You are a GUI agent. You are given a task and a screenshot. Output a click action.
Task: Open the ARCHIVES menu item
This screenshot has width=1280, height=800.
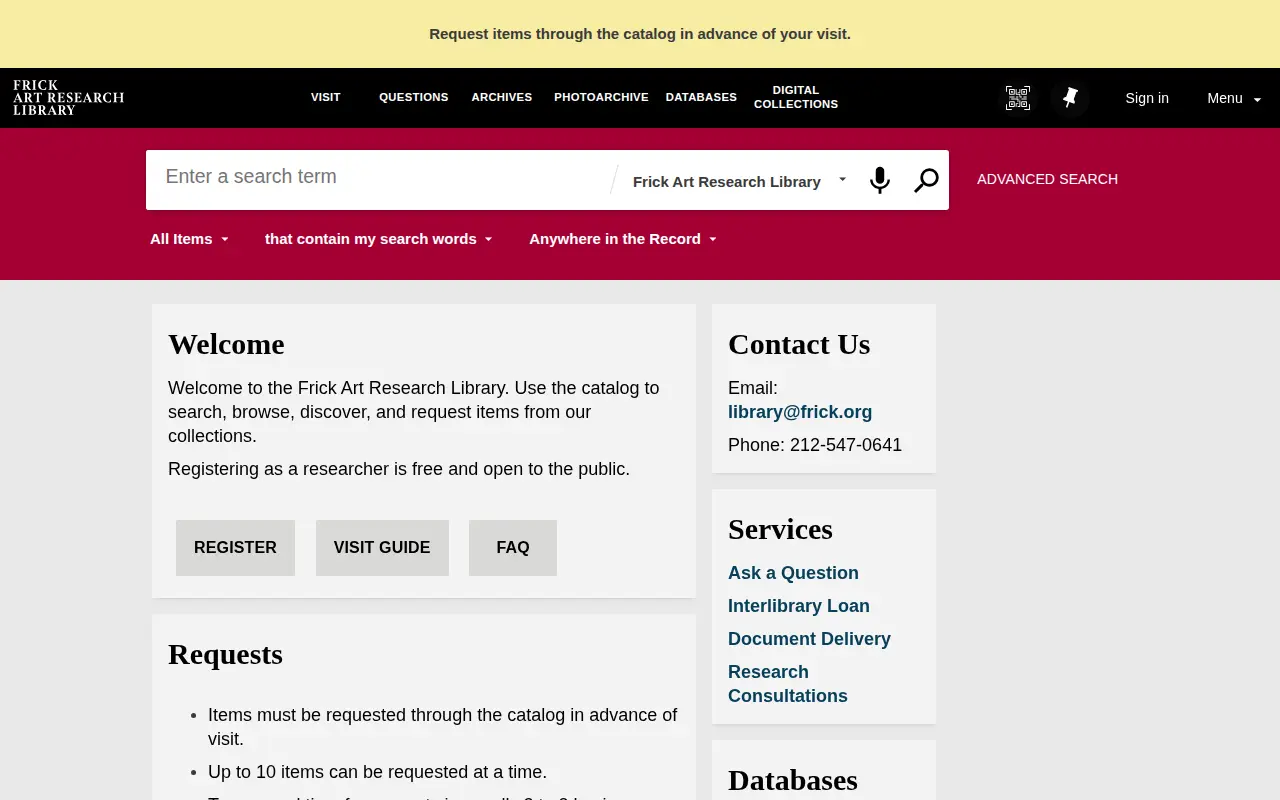click(502, 97)
